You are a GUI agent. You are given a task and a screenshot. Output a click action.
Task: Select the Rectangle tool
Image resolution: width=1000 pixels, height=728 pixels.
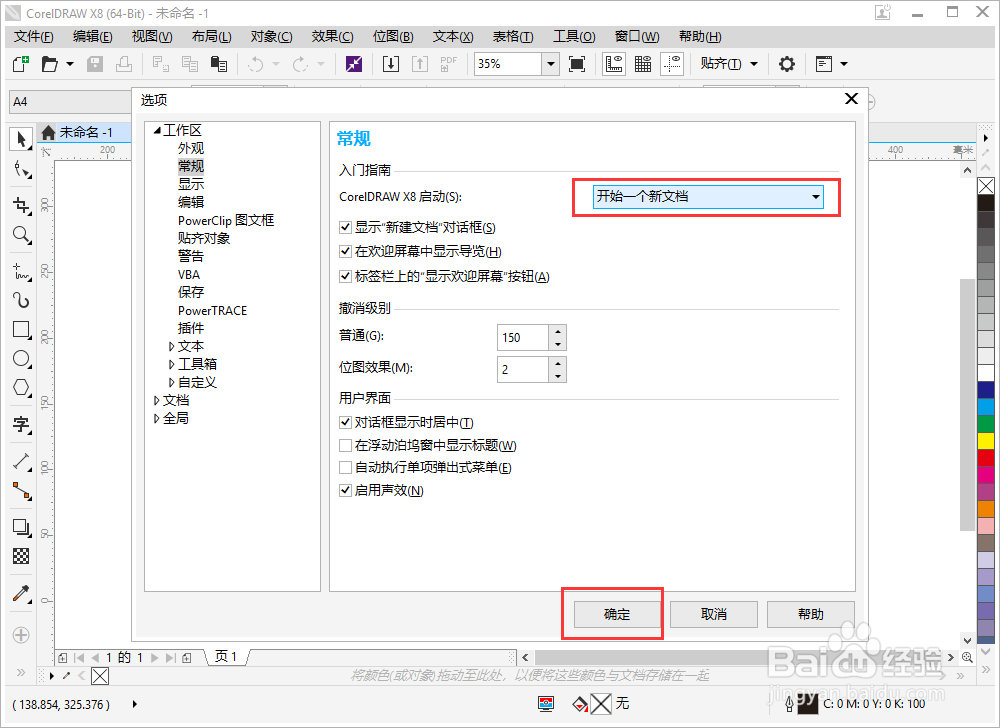click(22, 330)
